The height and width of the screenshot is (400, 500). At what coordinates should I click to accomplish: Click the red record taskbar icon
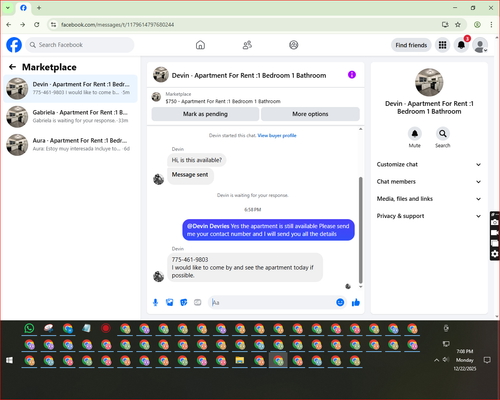(x=106, y=329)
